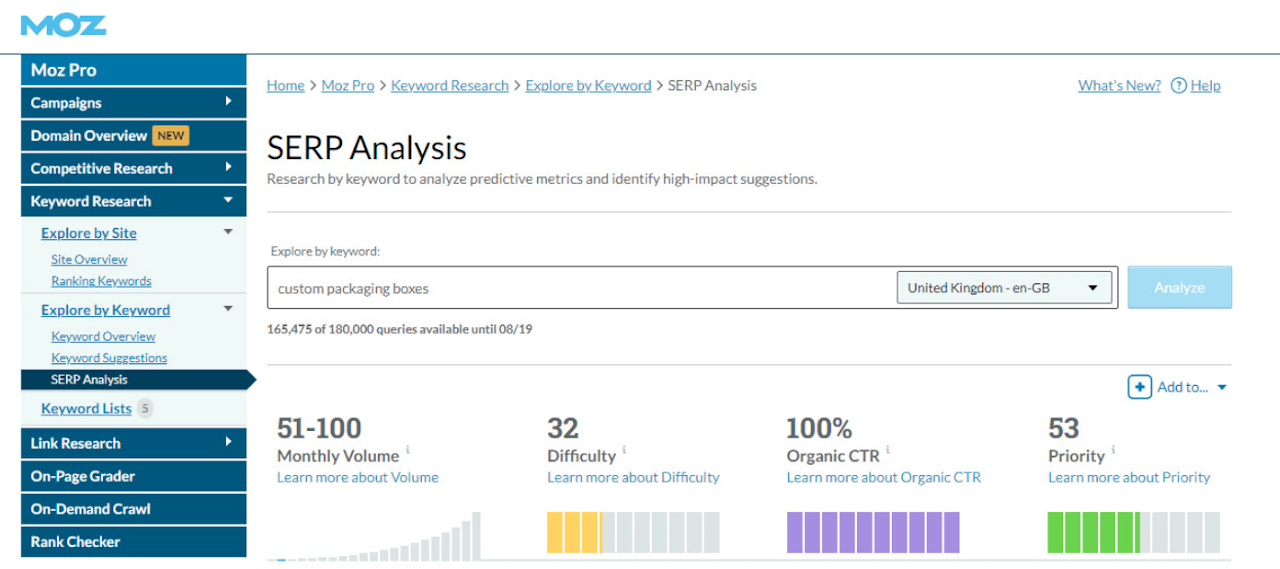
Task: Open the What's New link
Action: pos(1119,86)
